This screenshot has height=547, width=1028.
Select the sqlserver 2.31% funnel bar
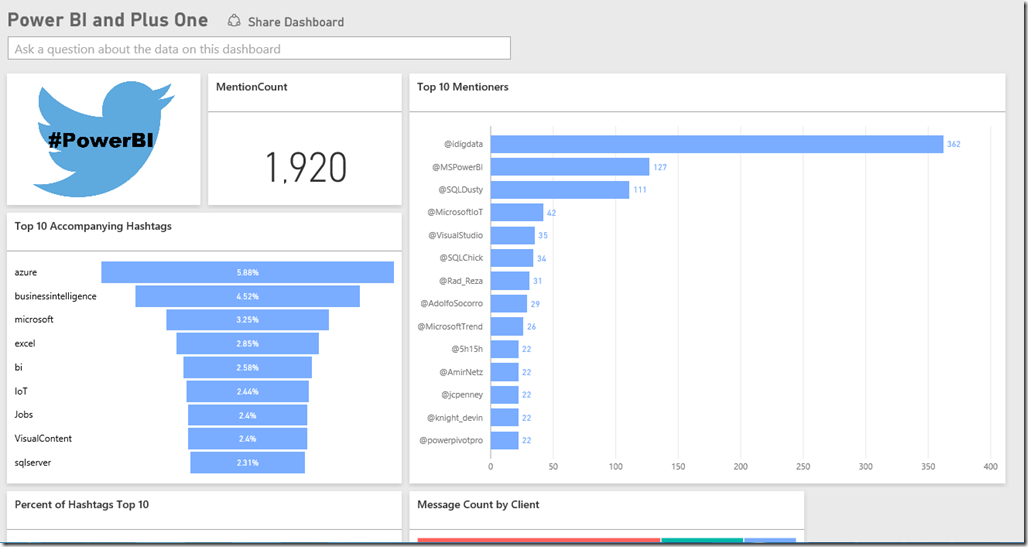click(247, 462)
